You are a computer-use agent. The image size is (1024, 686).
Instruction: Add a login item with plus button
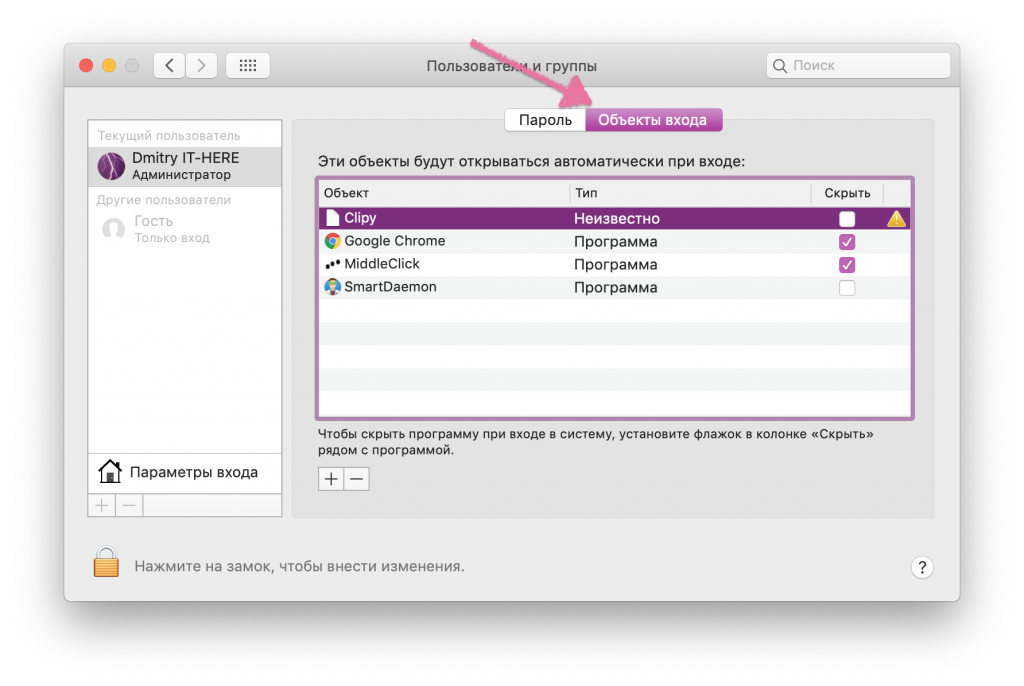point(331,479)
